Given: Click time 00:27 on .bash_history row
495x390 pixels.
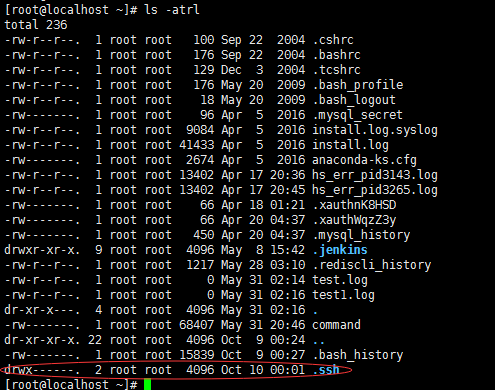Looking at the screenshot, I should (x=287, y=355).
